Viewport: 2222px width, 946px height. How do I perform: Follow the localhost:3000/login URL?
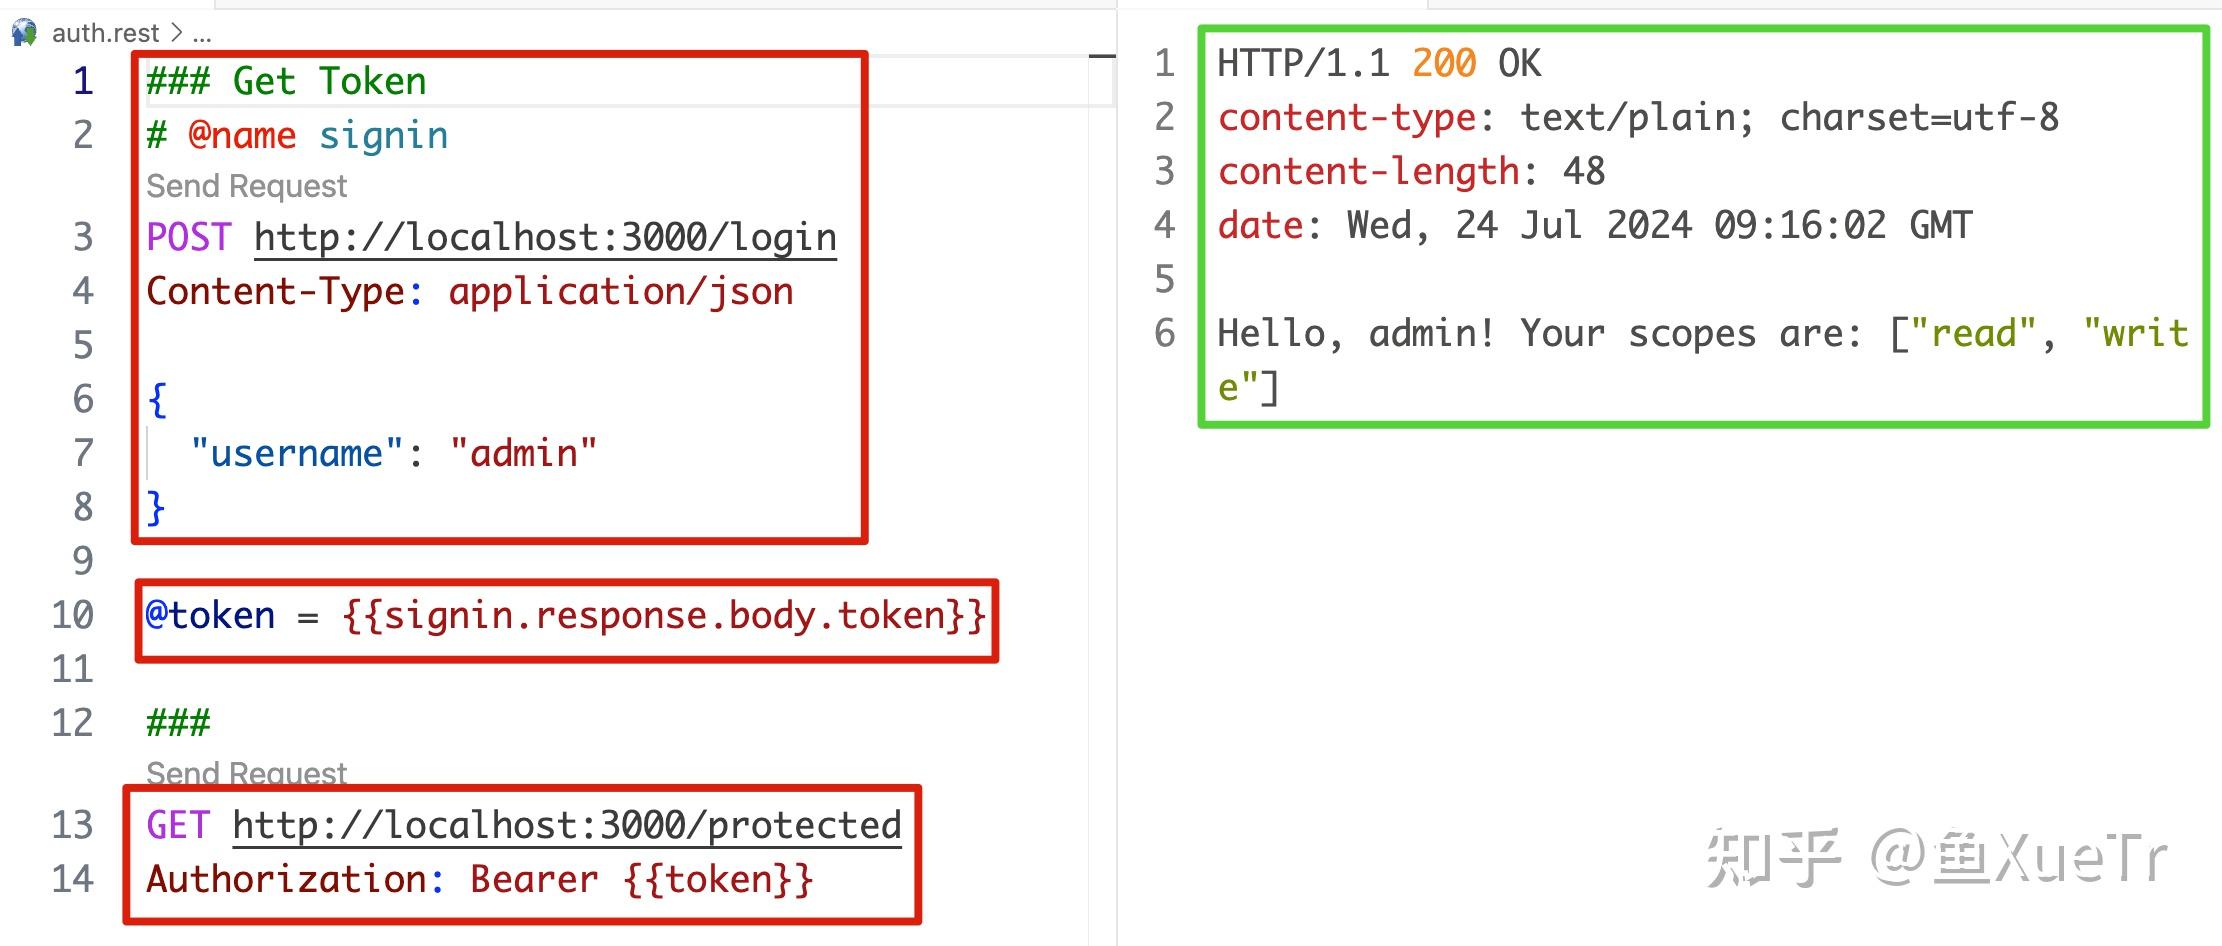pos(545,238)
